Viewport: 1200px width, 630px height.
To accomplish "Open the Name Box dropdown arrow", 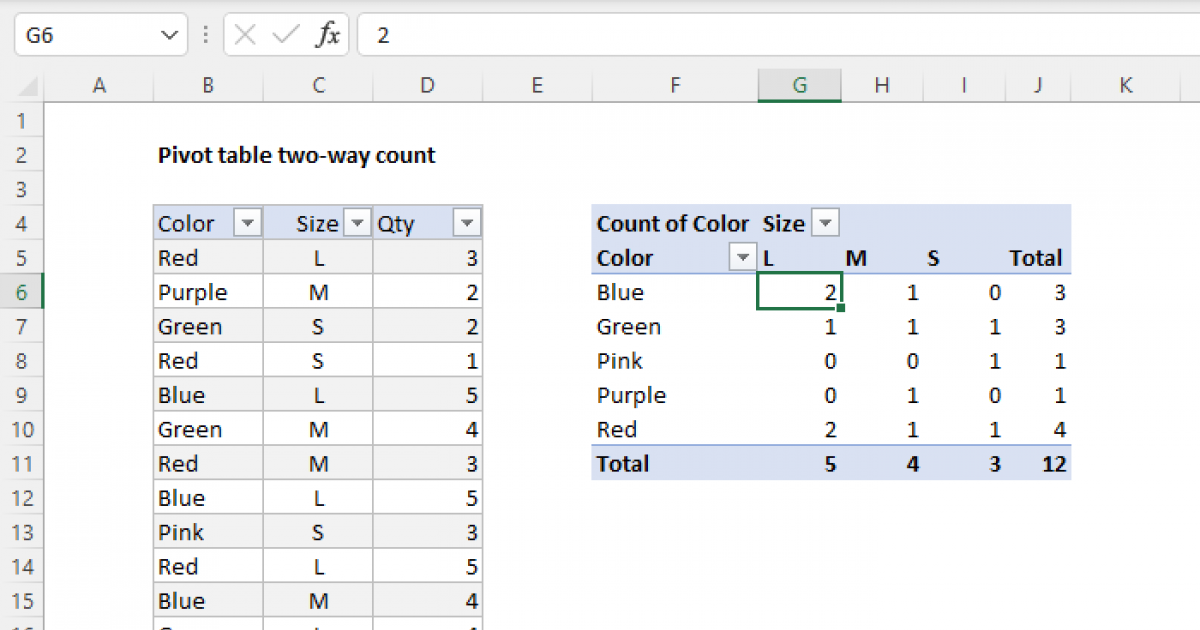I will (166, 36).
